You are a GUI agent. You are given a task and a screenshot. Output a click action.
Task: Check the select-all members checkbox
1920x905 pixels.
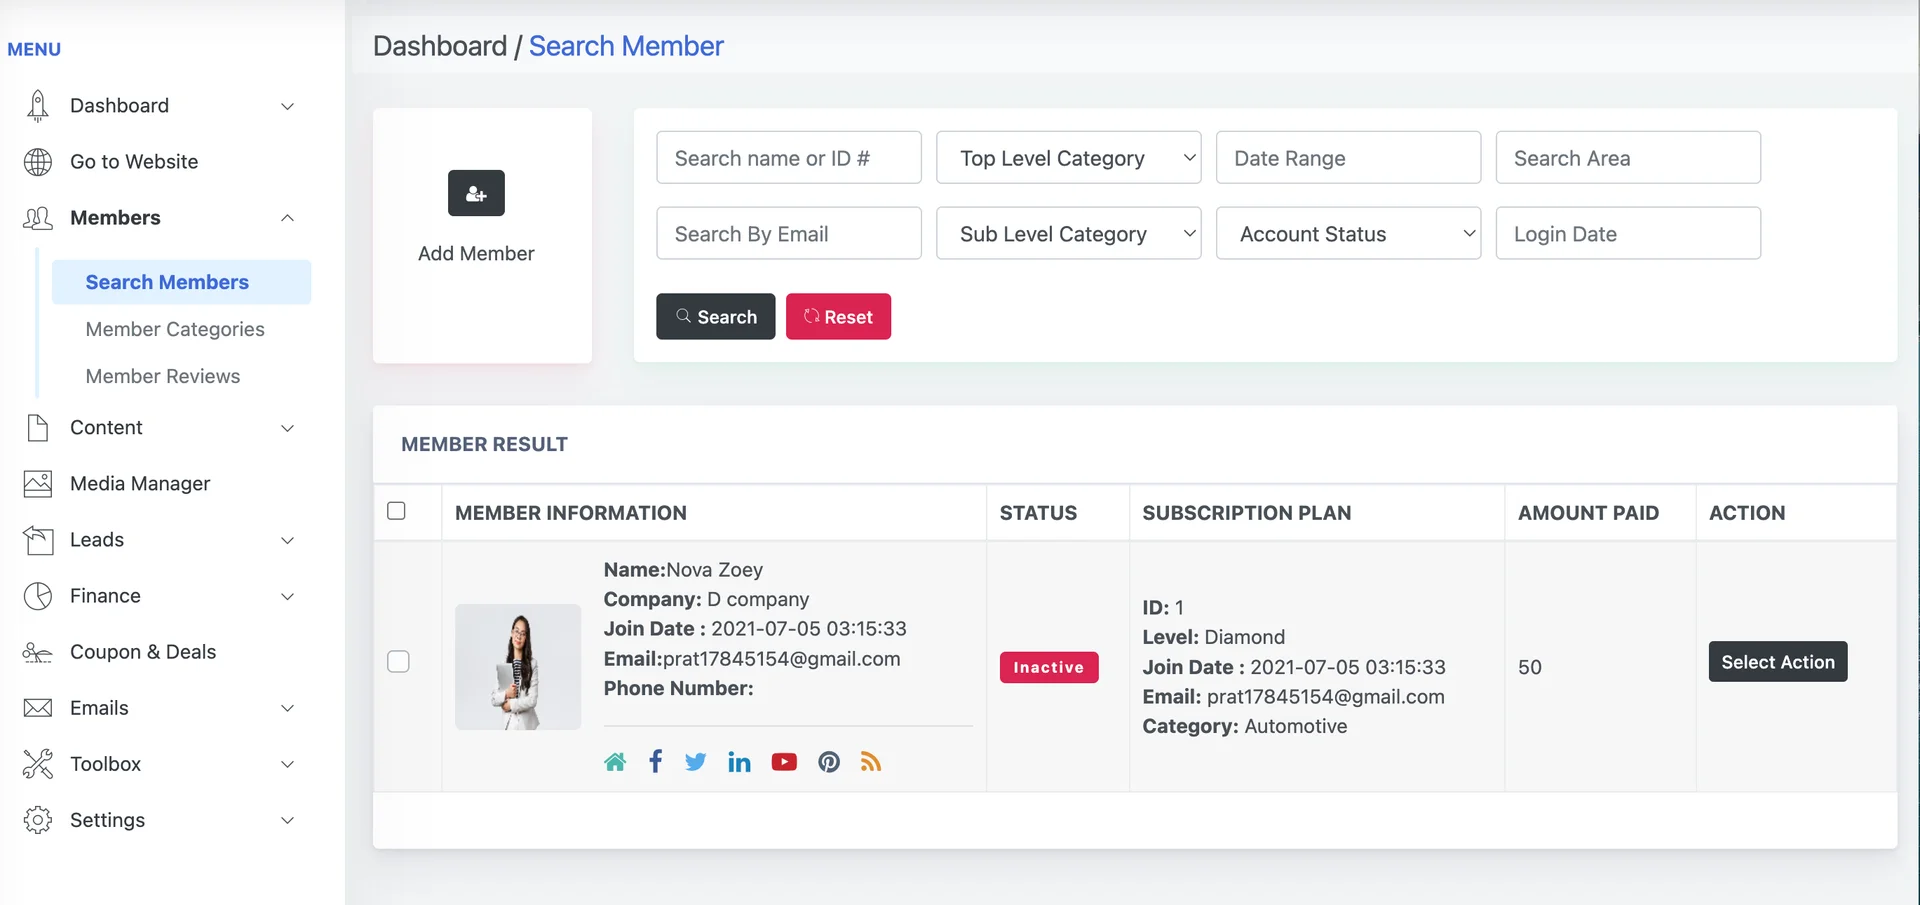point(396,510)
